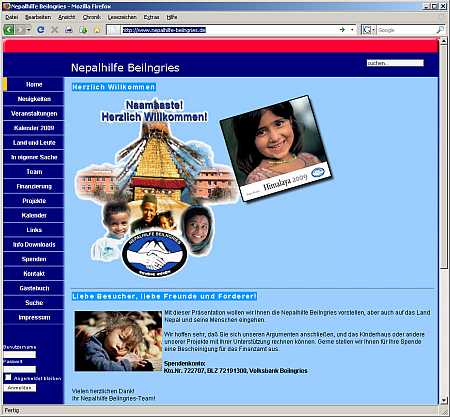Open Gästebuch in the sidebar
This screenshot has width=450, height=417.
[34, 288]
